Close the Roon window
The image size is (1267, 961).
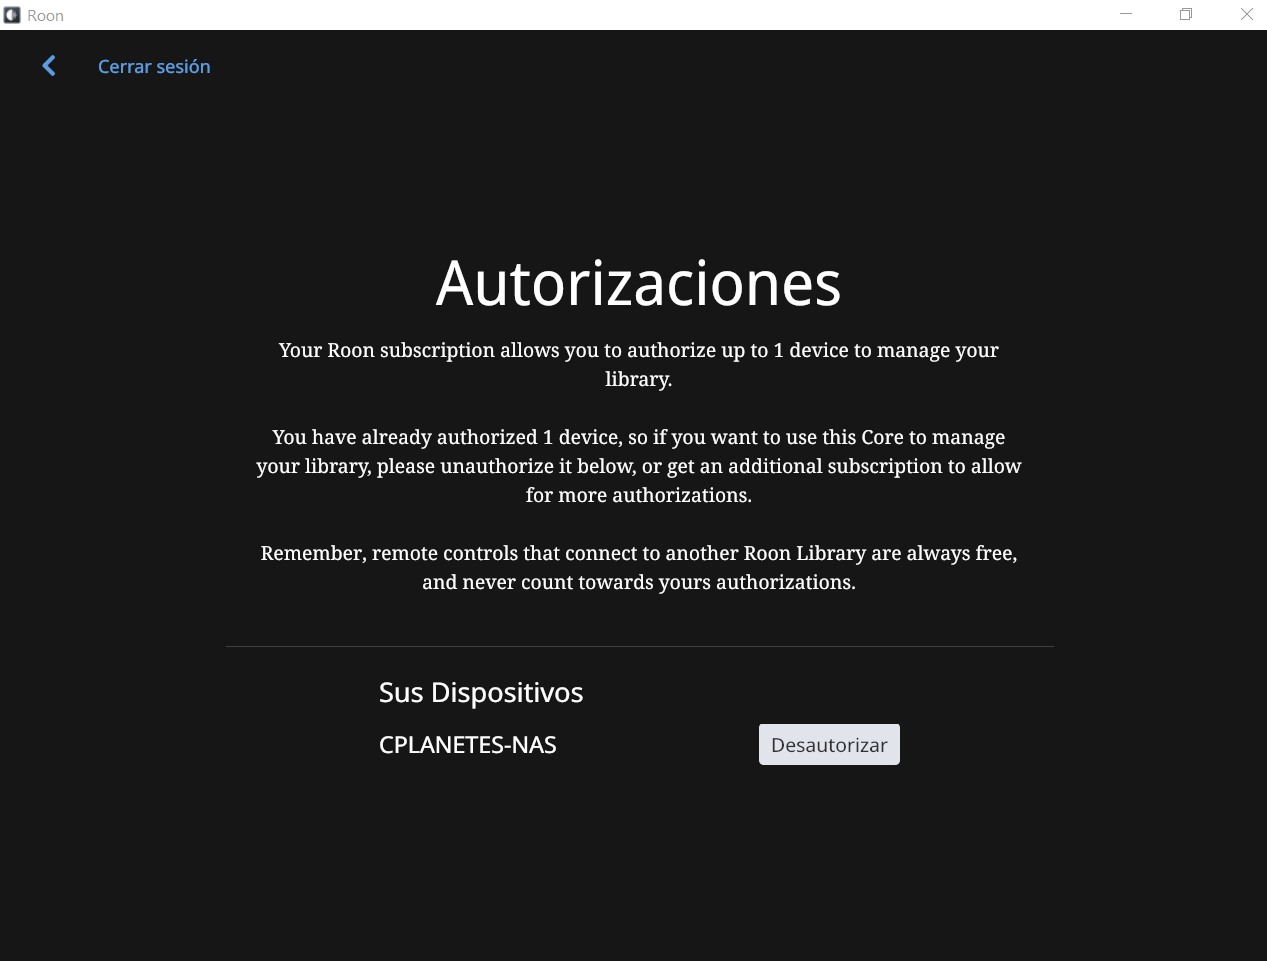tap(1246, 14)
